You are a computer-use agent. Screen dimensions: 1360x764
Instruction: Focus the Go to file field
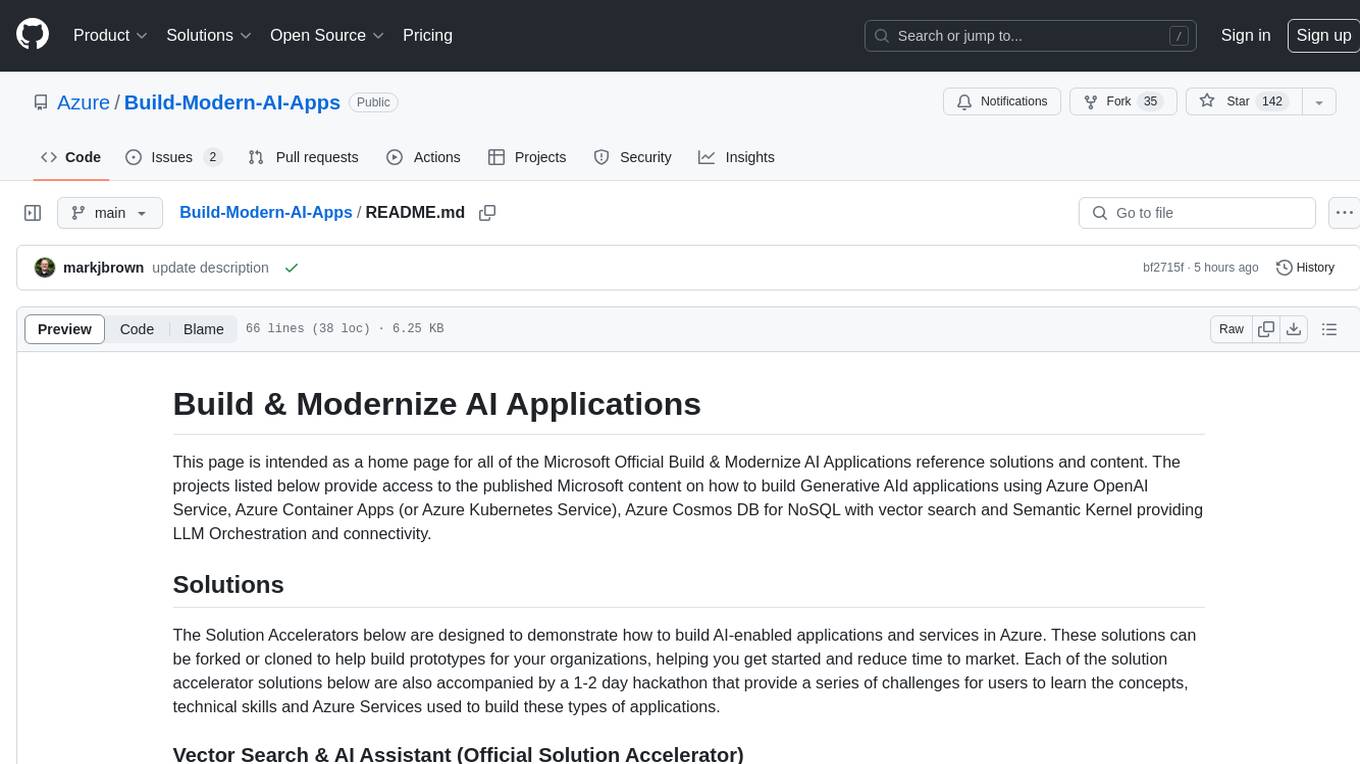click(x=1197, y=213)
